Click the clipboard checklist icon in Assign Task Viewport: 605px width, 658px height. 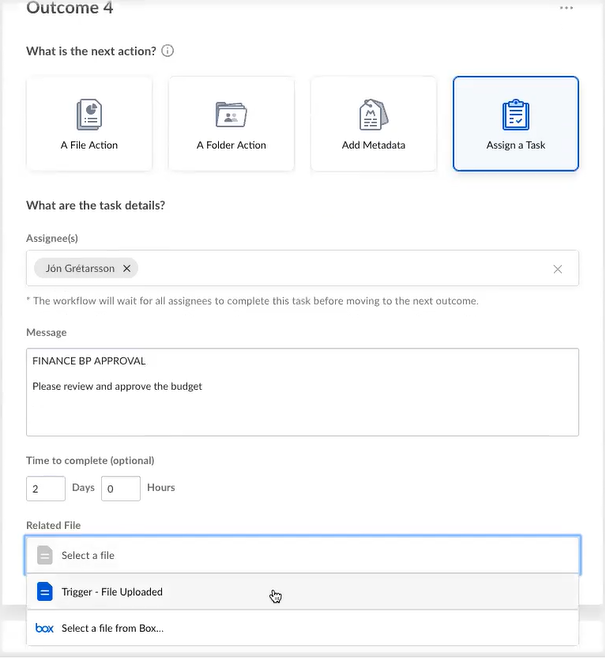(515, 113)
